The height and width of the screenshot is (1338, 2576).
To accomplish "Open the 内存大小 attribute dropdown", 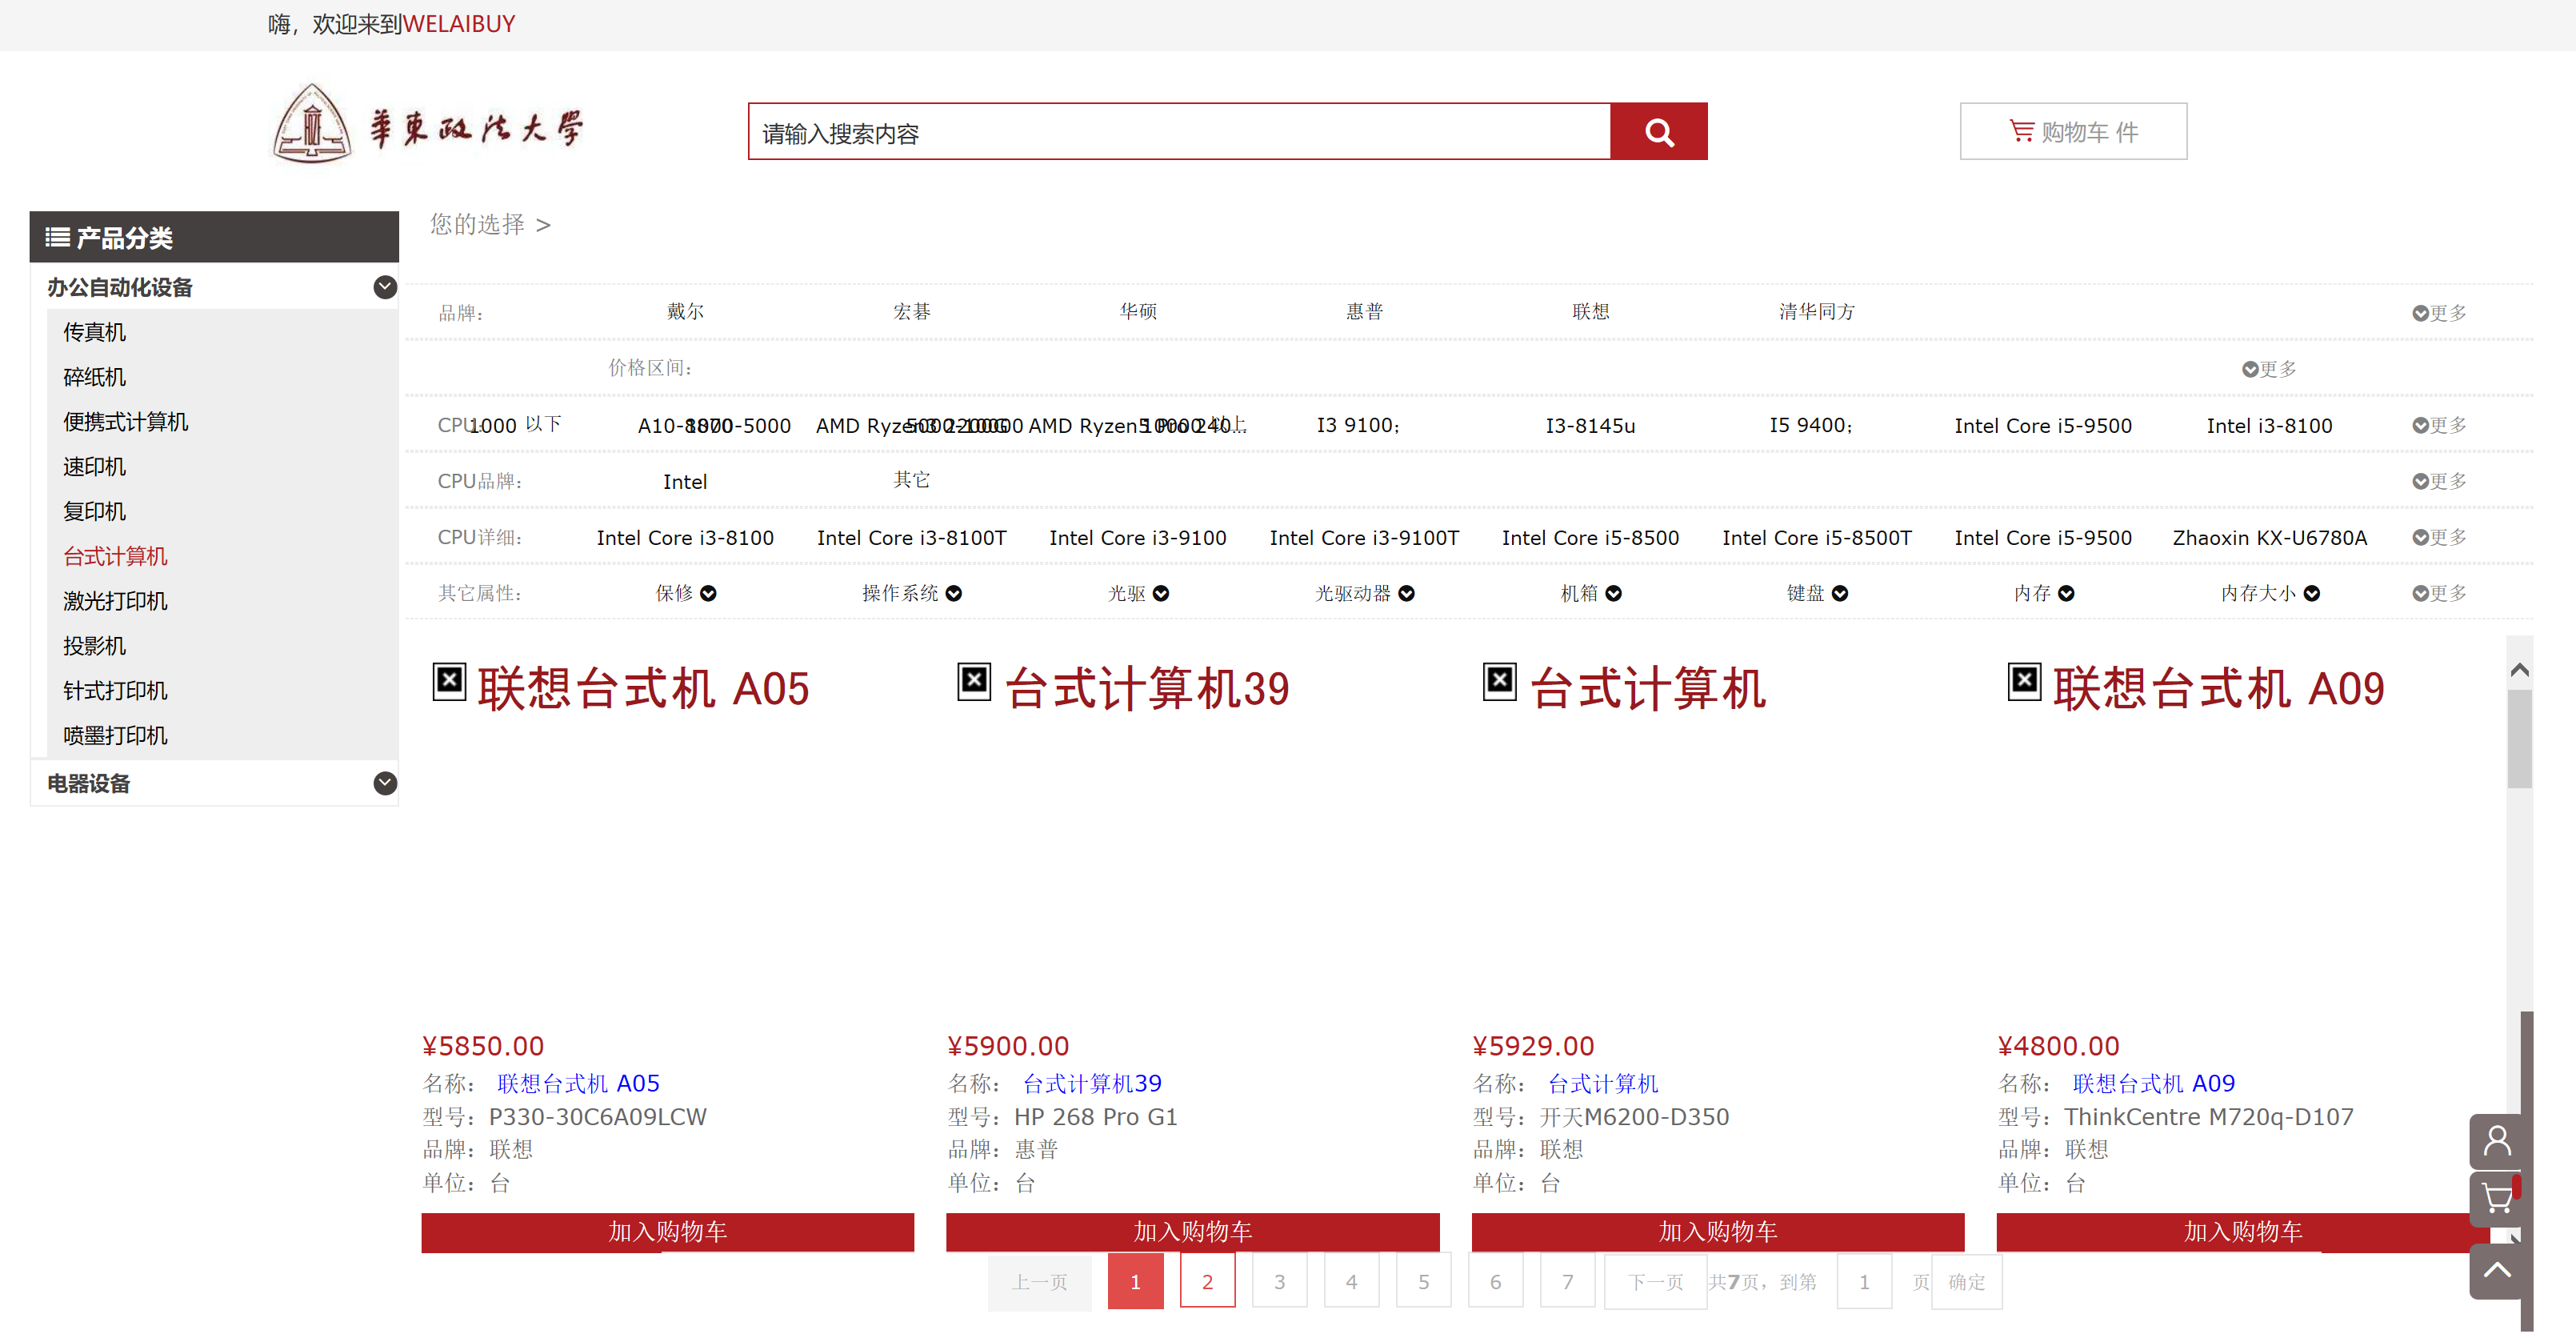I will (x=2269, y=593).
